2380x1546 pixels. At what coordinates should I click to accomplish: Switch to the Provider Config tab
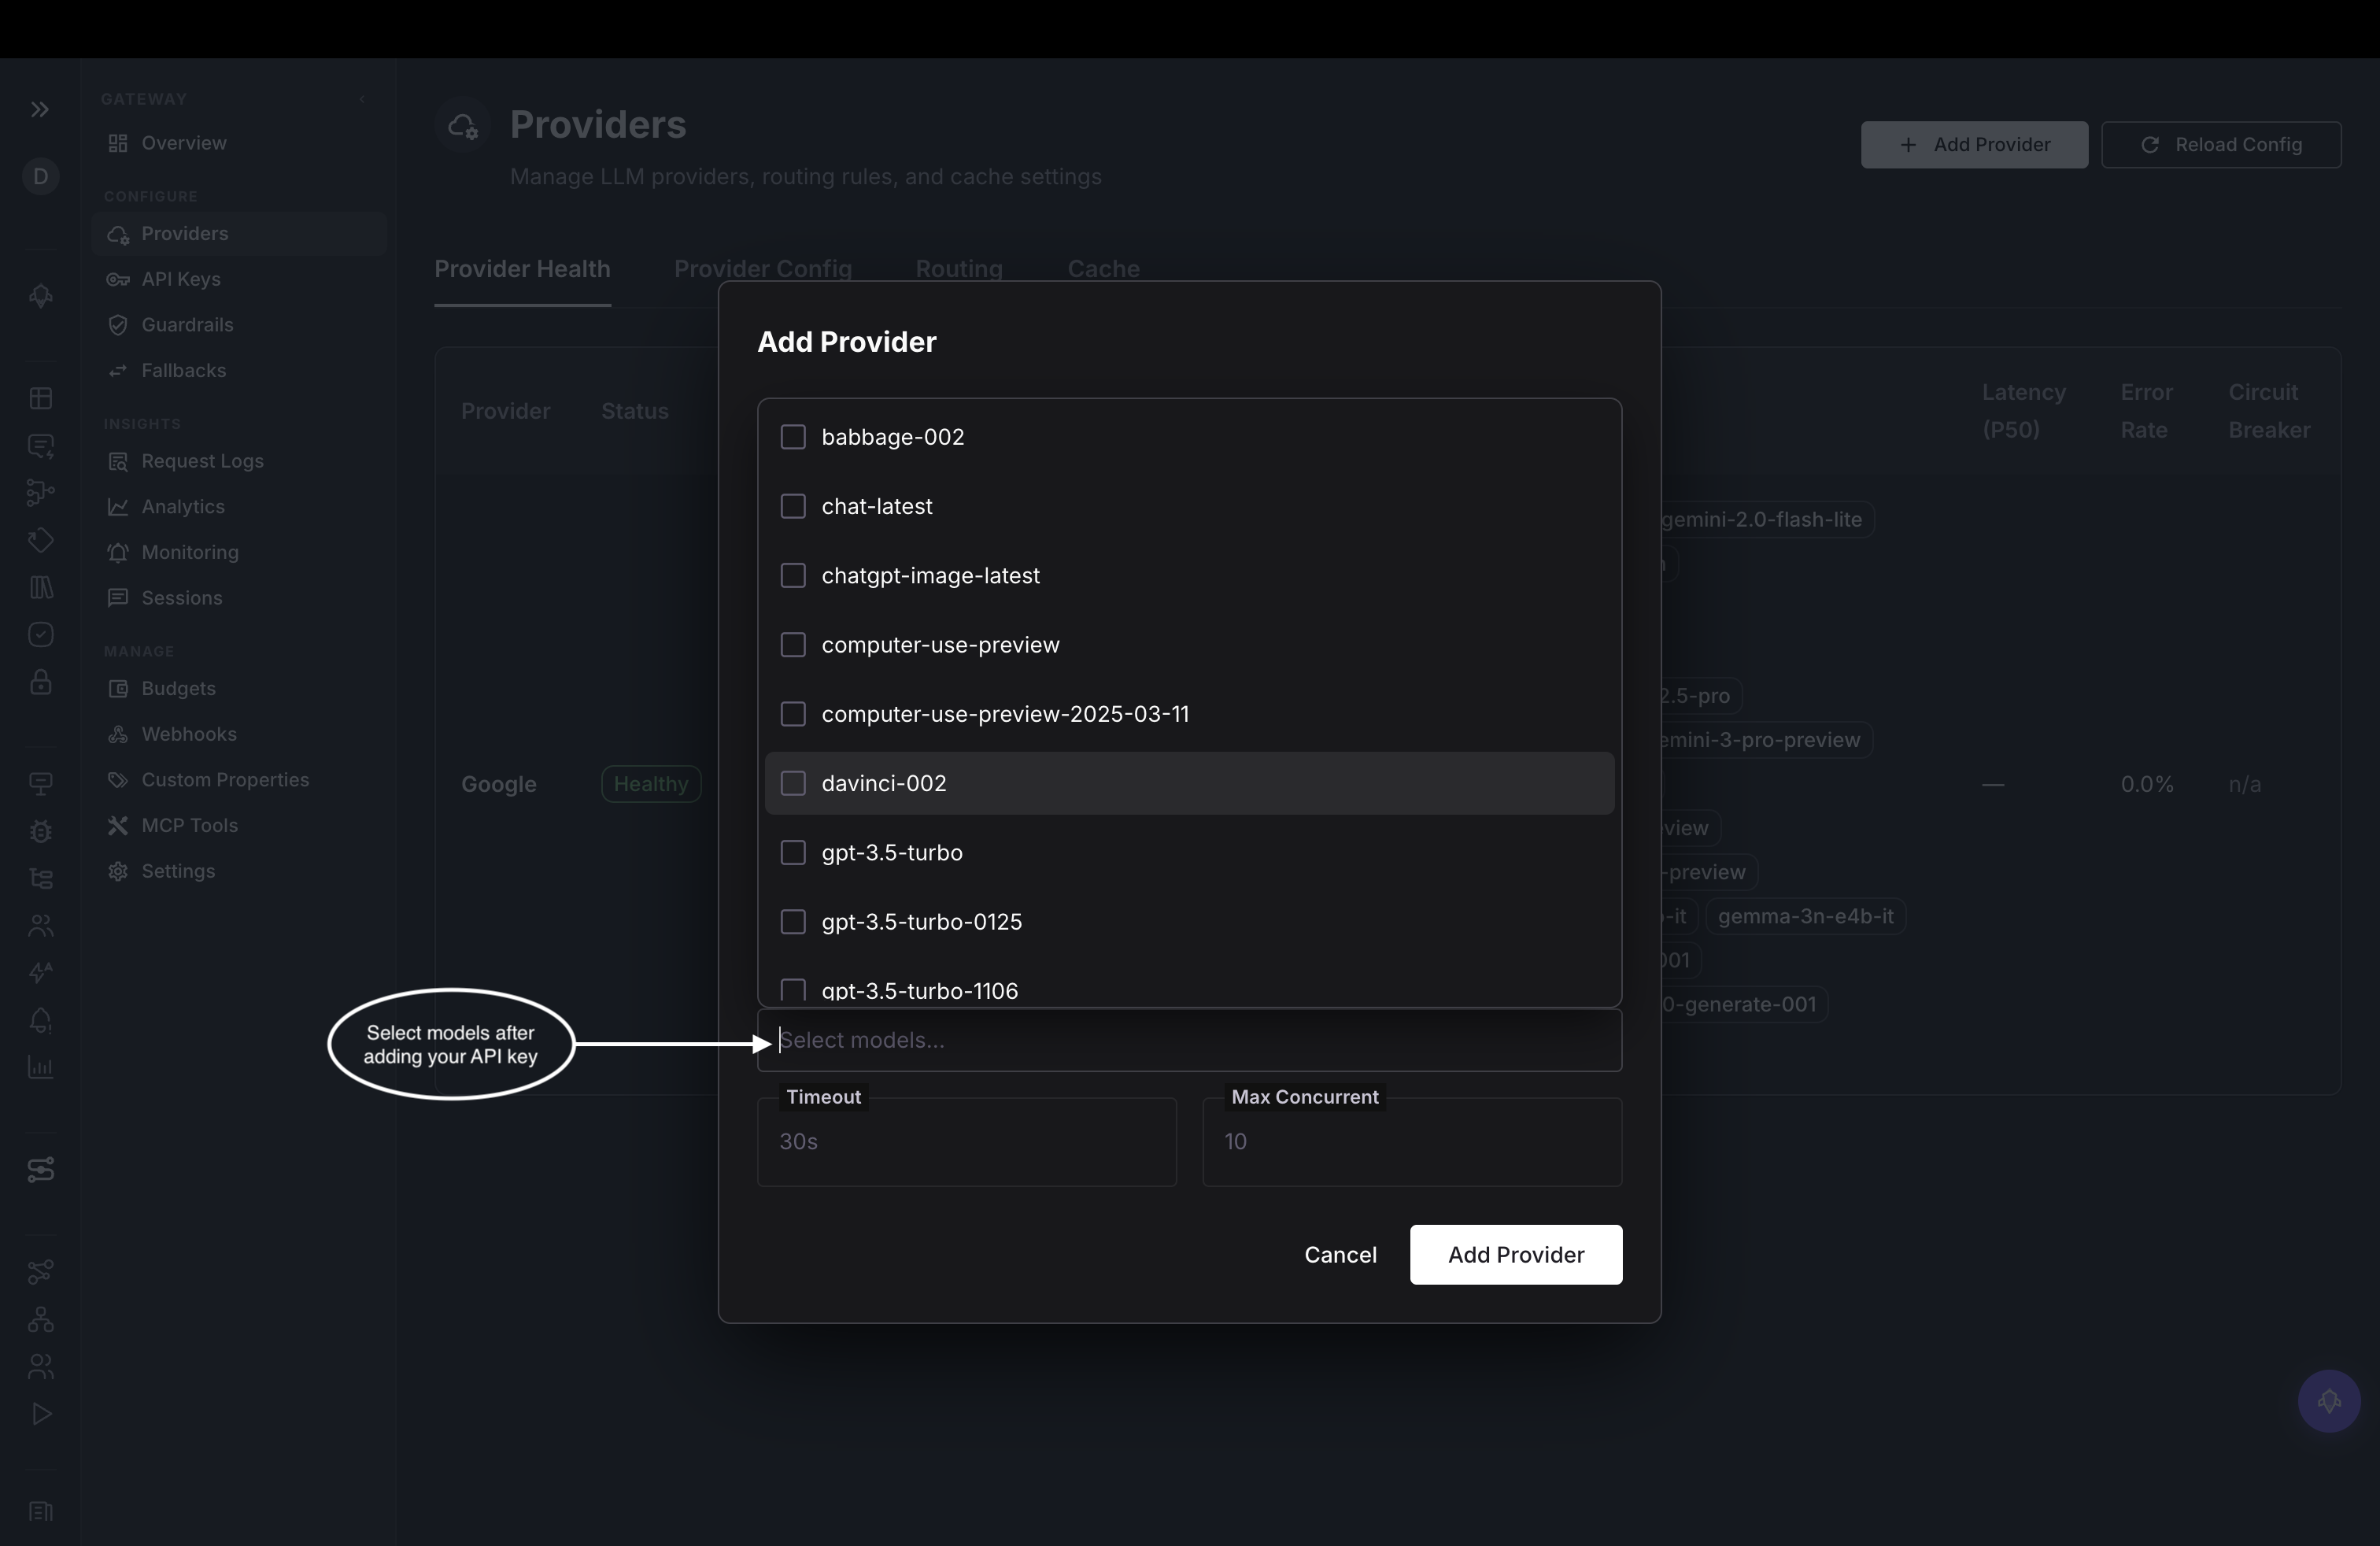click(763, 269)
